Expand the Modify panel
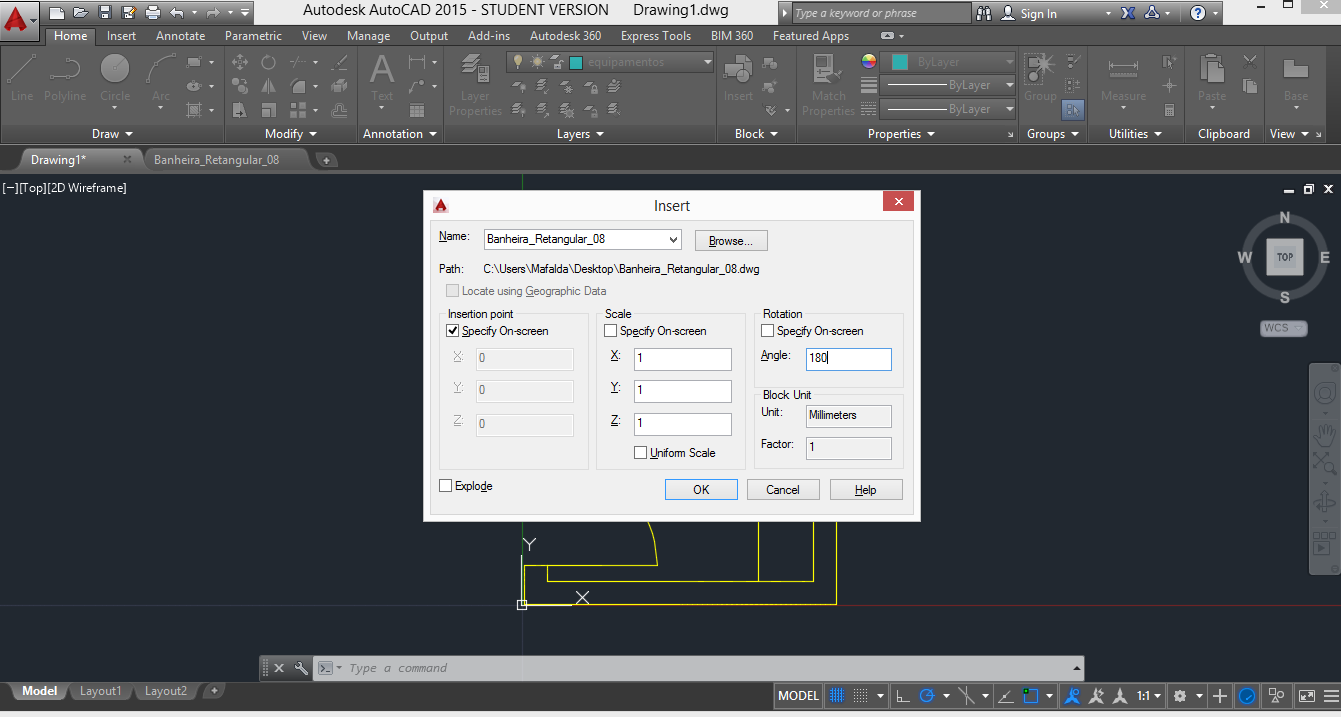Viewport: 1341px width, 717px height. [291, 134]
